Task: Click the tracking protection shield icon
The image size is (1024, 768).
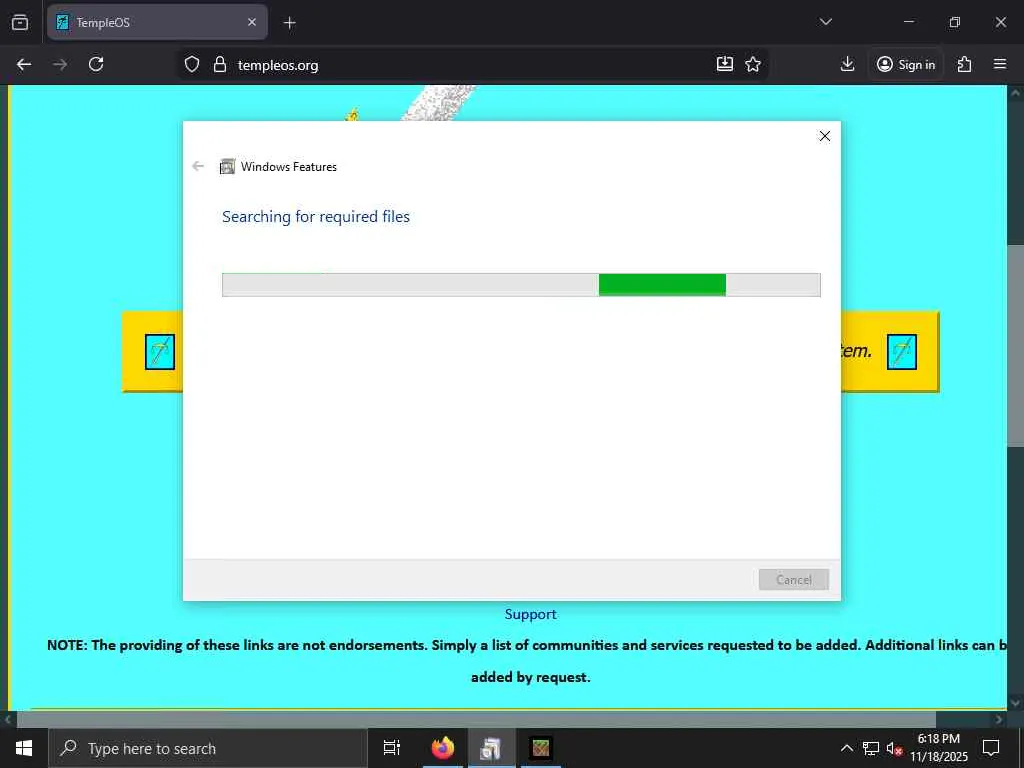Action: [191, 65]
